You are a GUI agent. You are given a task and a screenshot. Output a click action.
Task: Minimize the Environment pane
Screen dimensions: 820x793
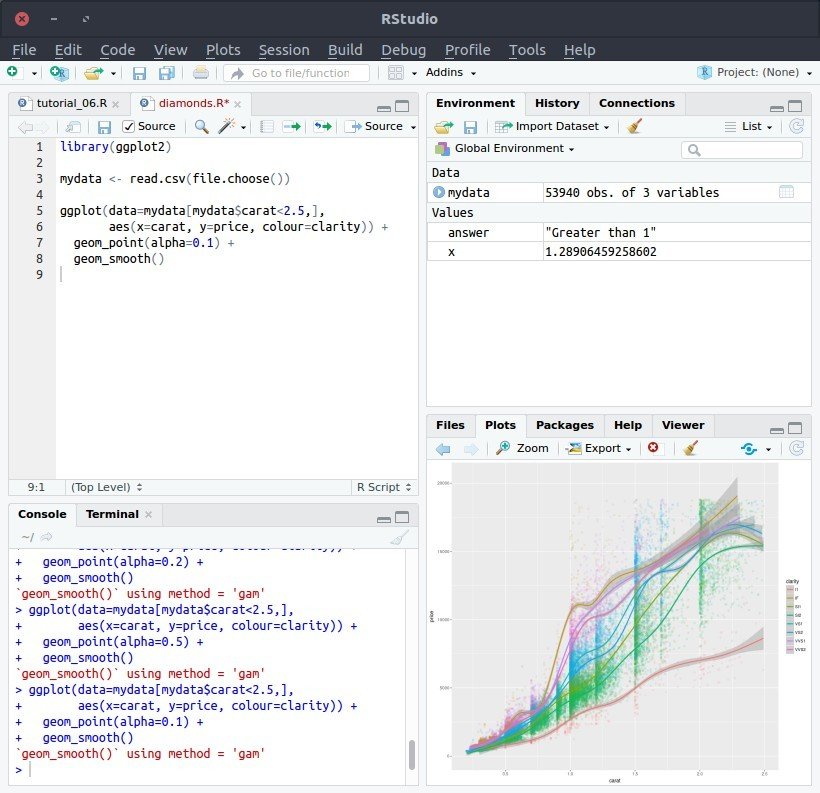point(777,108)
